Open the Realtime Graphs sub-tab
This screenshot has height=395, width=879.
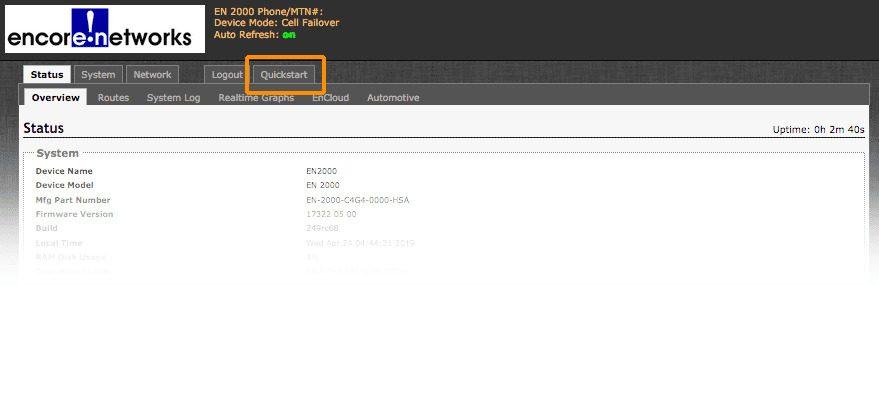coord(256,97)
